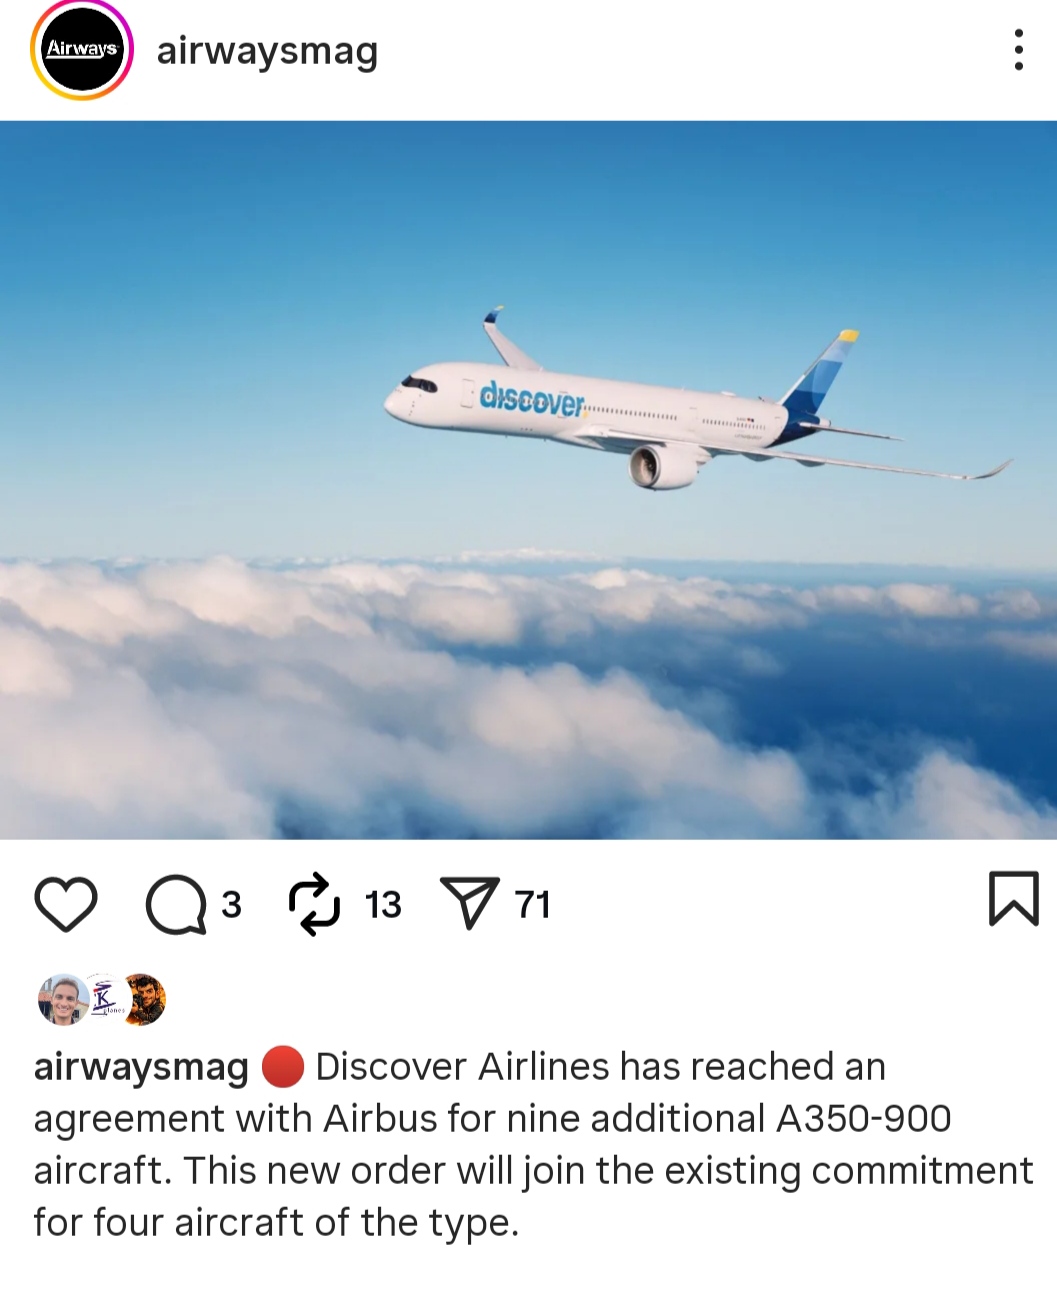The height and width of the screenshot is (1298, 1057).
Task: Like the post with the heart icon
Action: coord(66,904)
